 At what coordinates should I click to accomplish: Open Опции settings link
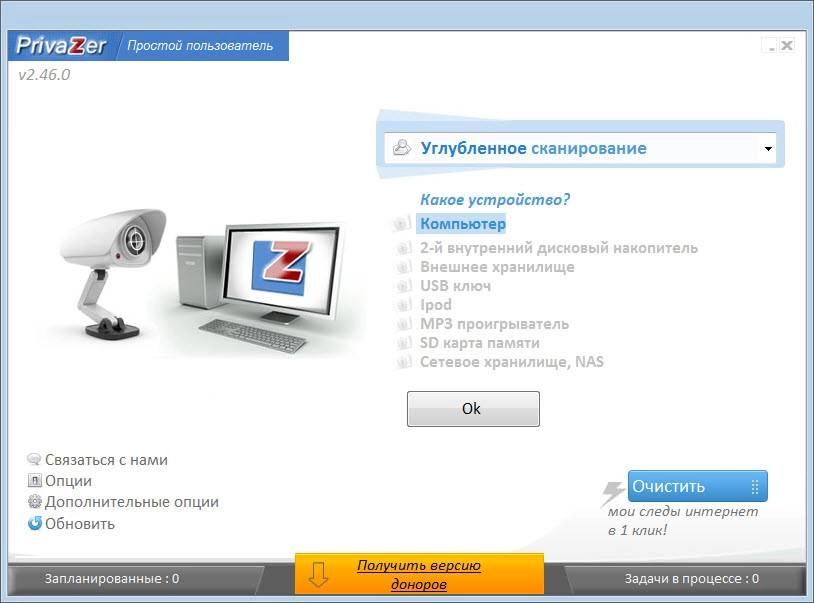pyautogui.click(x=69, y=481)
